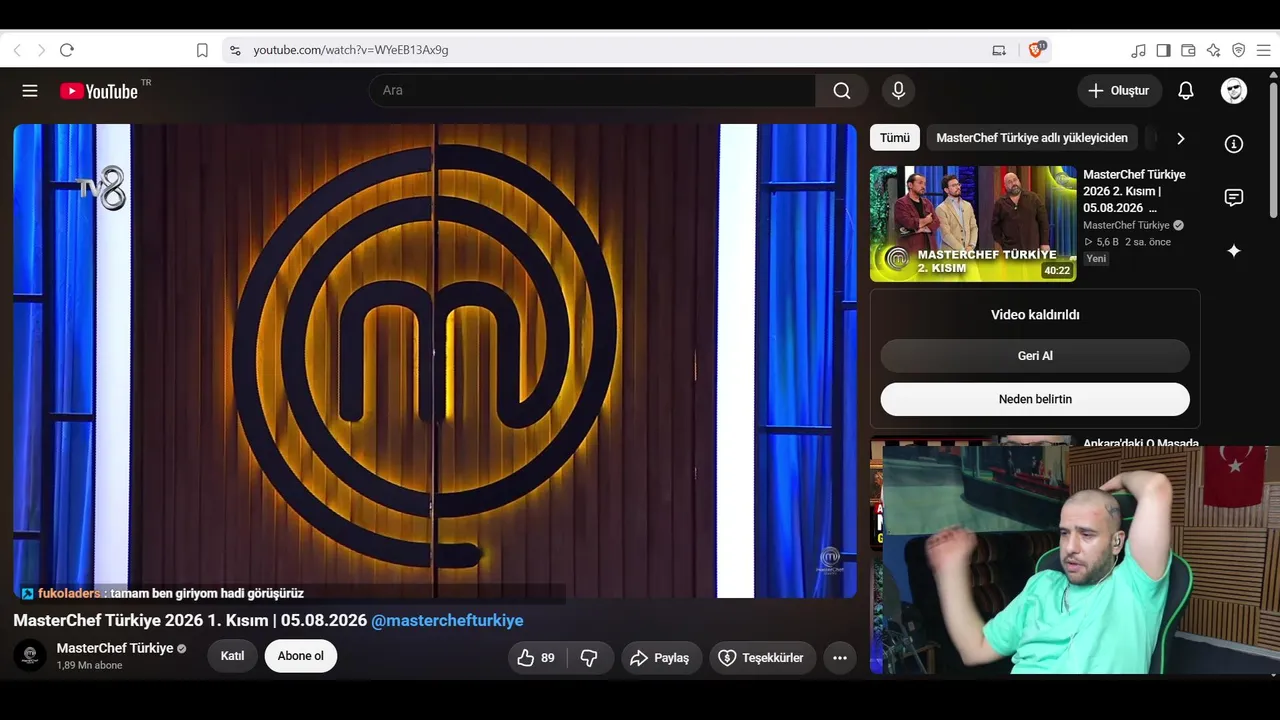Open the @masterchefturkiye handle link
1280x720 pixels.
tap(447, 621)
